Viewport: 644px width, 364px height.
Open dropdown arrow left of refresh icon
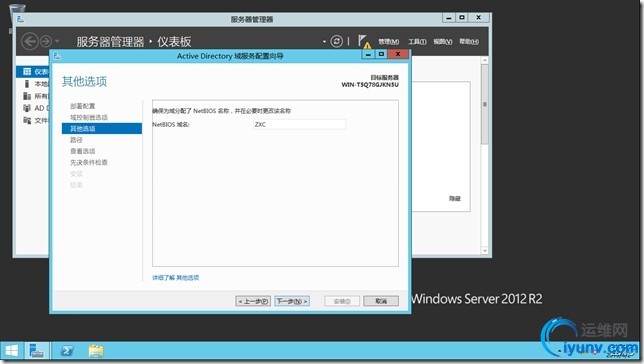pos(324,41)
